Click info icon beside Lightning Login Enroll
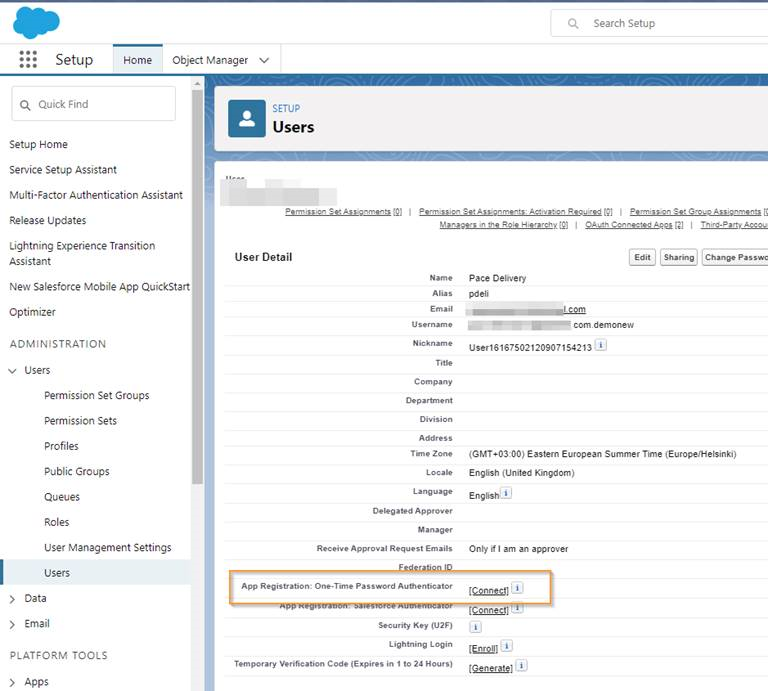The height and width of the screenshot is (691, 768). (507, 646)
